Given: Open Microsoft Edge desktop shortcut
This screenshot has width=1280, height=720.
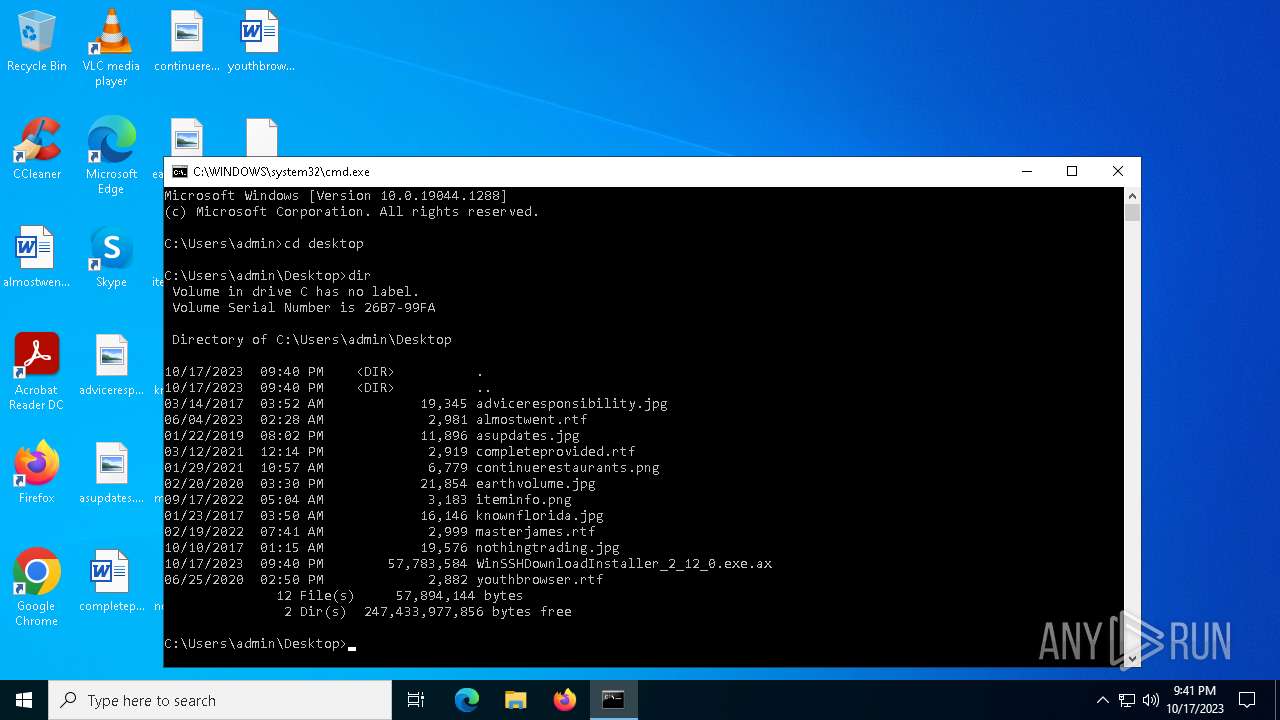Looking at the screenshot, I should click(111, 155).
